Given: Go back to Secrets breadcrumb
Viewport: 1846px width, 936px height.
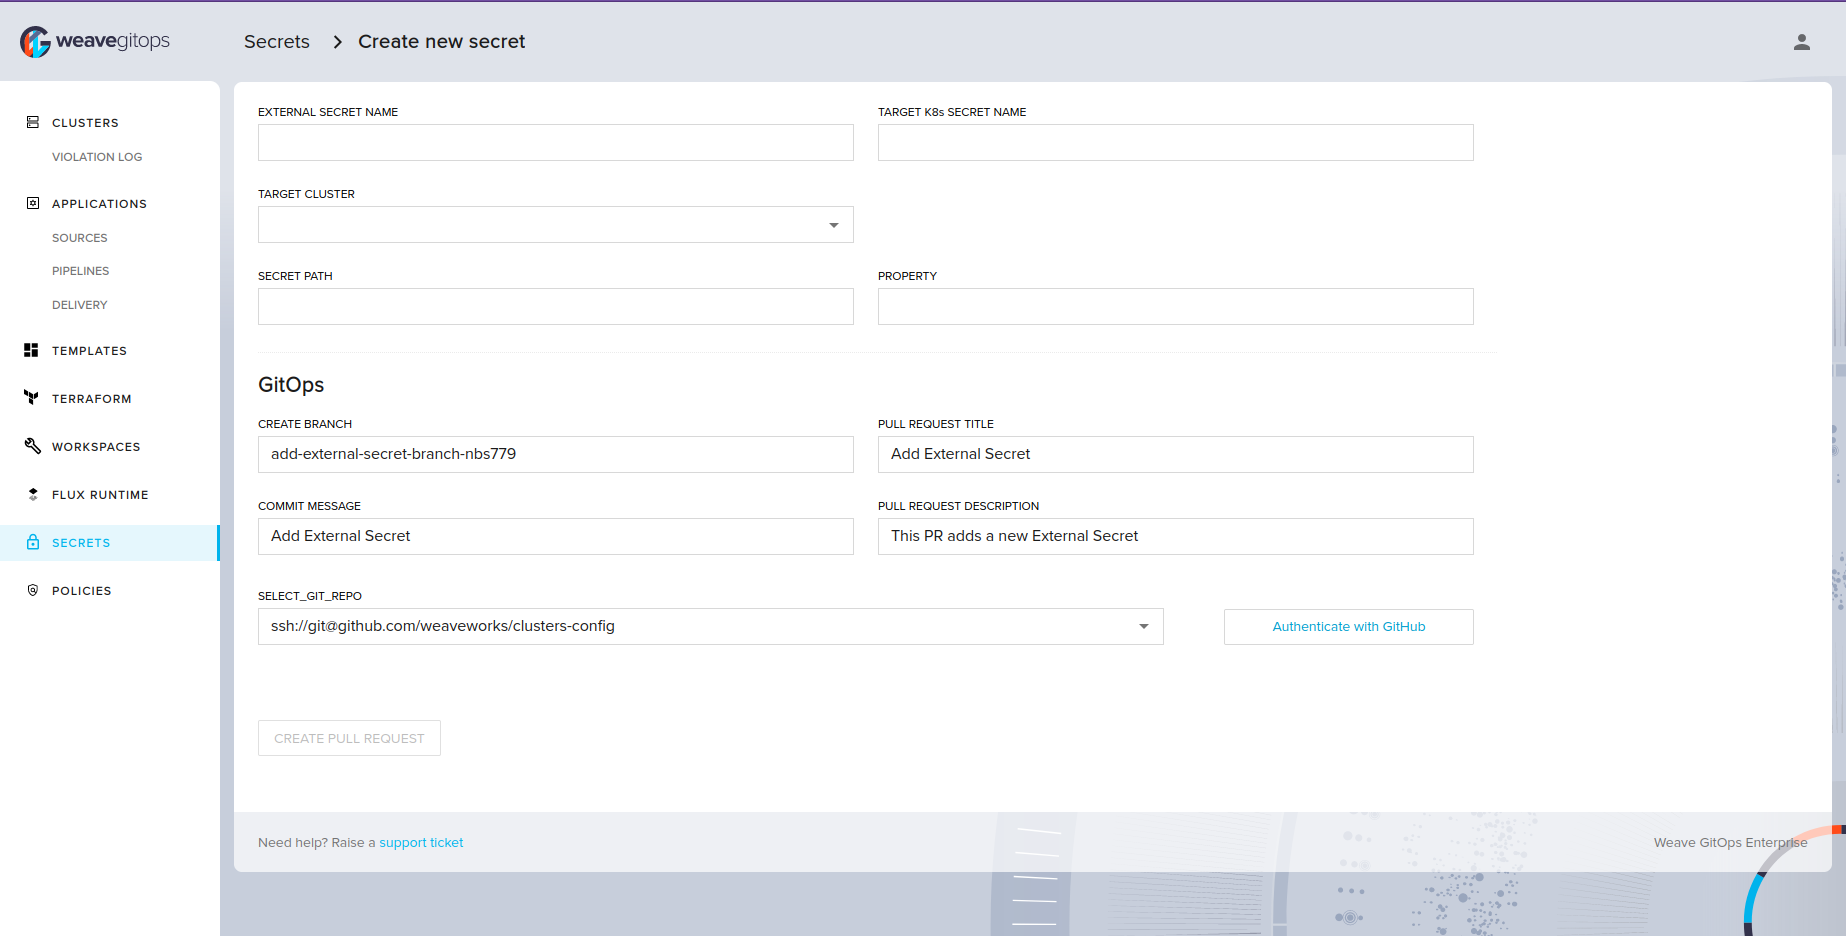Looking at the screenshot, I should point(277,42).
